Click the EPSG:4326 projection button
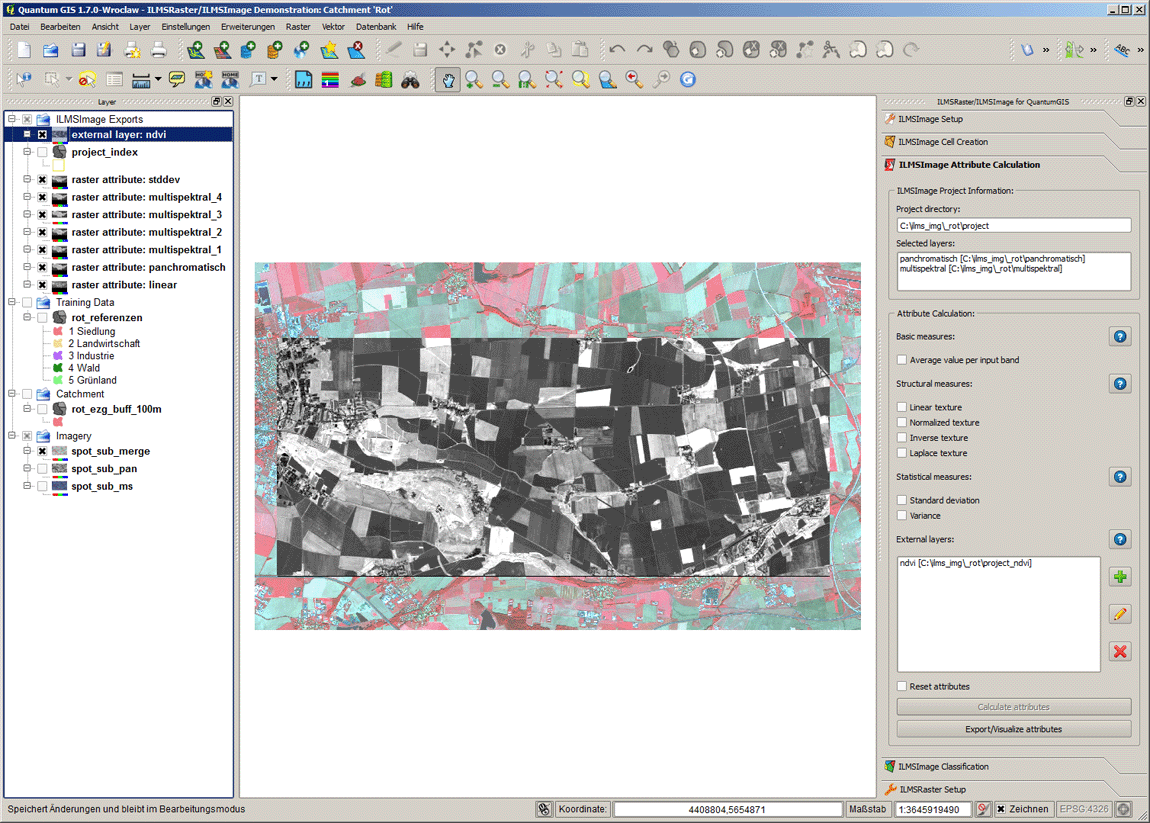Image resolution: width=1150 pixels, height=823 pixels. point(1084,809)
